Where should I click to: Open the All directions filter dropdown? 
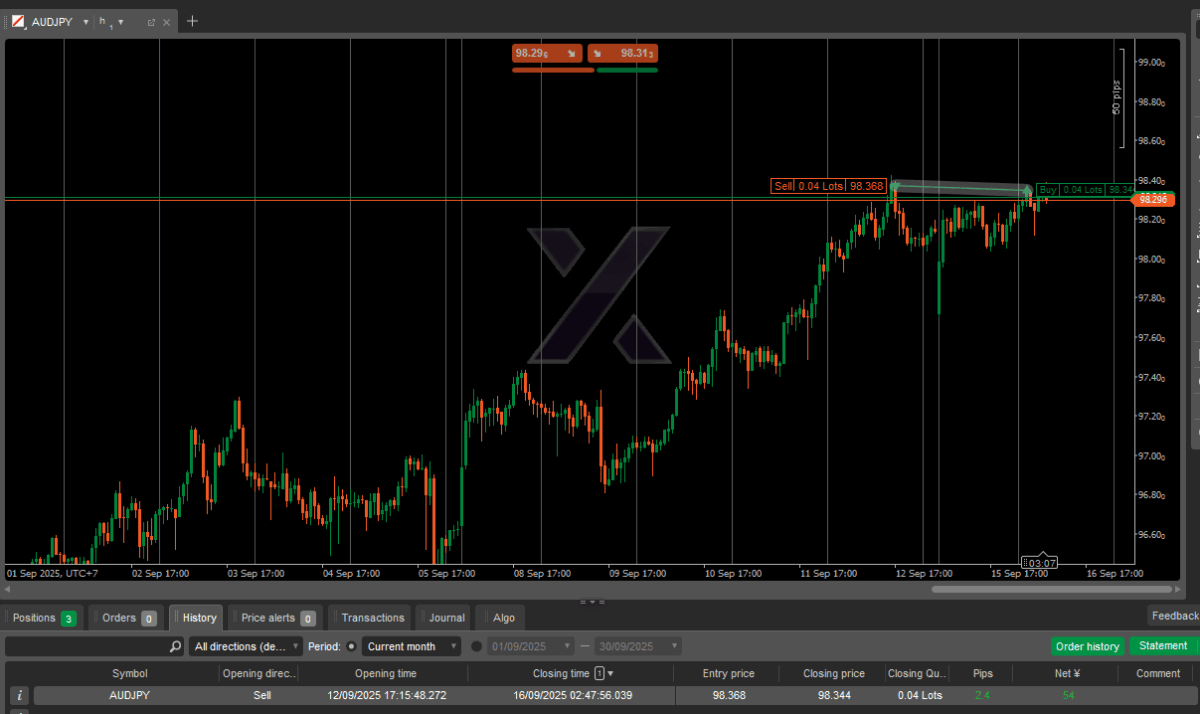click(x=245, y=646)
